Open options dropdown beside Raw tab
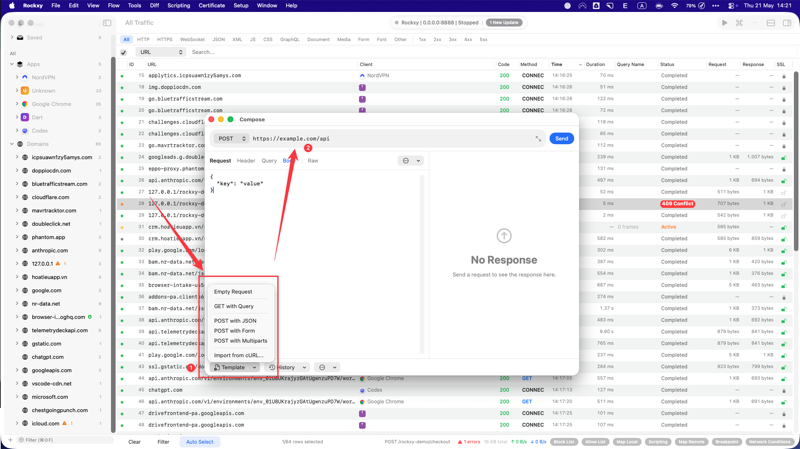This screenshot has height=449, width=800. [x=411, y=161]
